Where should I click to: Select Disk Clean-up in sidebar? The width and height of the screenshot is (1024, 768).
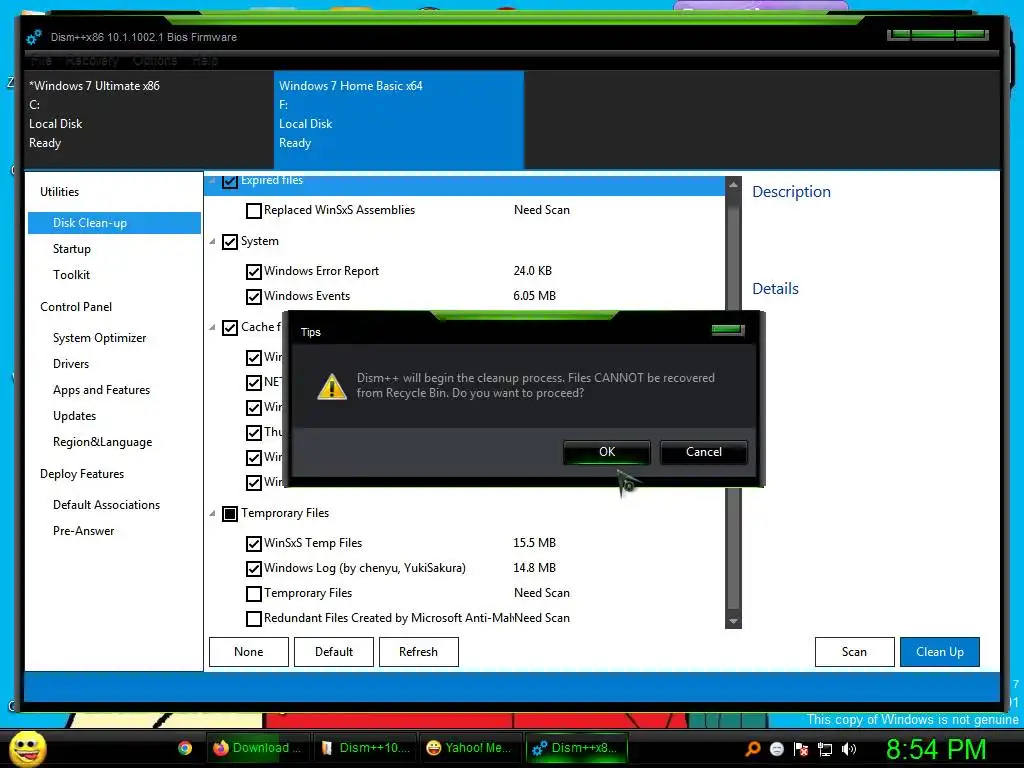[114, 223]
